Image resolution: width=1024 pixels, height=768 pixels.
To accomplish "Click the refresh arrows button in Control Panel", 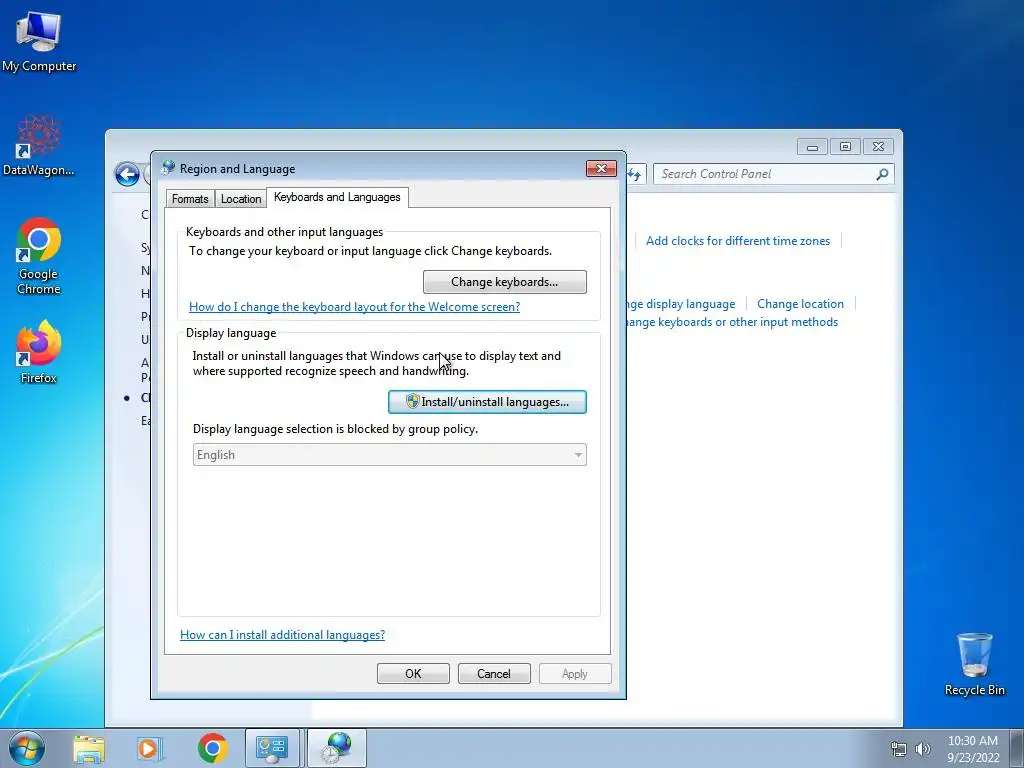I will point(635,174).
